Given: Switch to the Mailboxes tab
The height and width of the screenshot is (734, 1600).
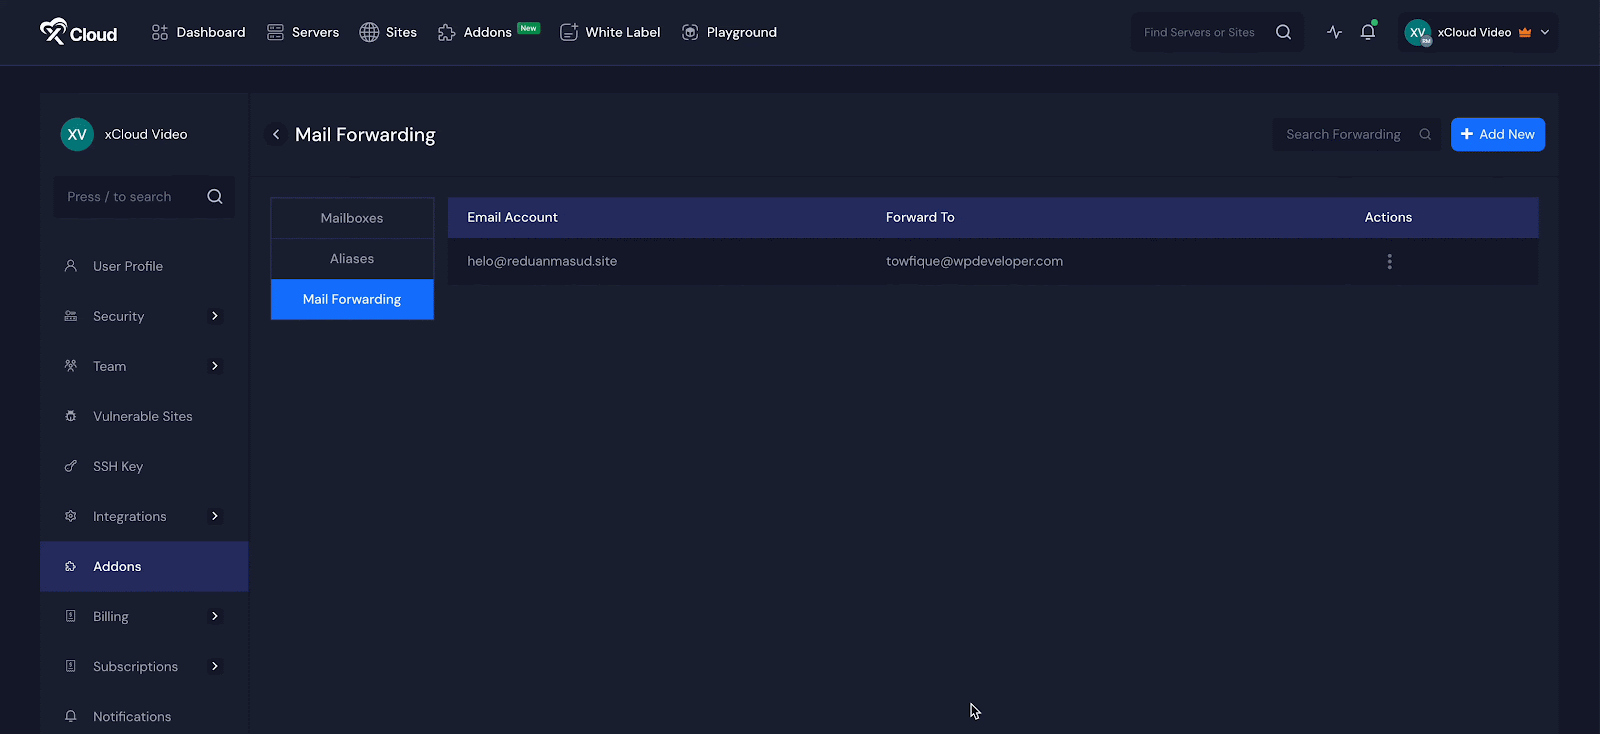Looking at the screenshot, I should (352, 218).
